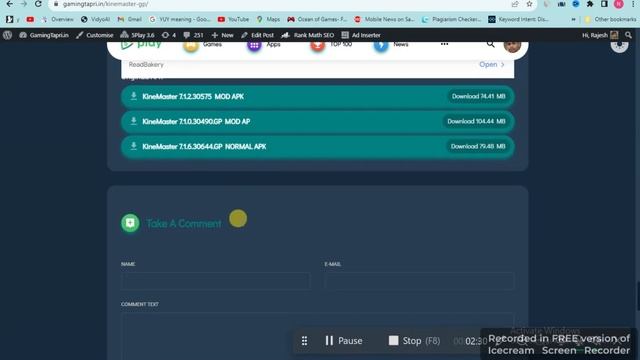Open the Maps bookmark

point(268,19)
